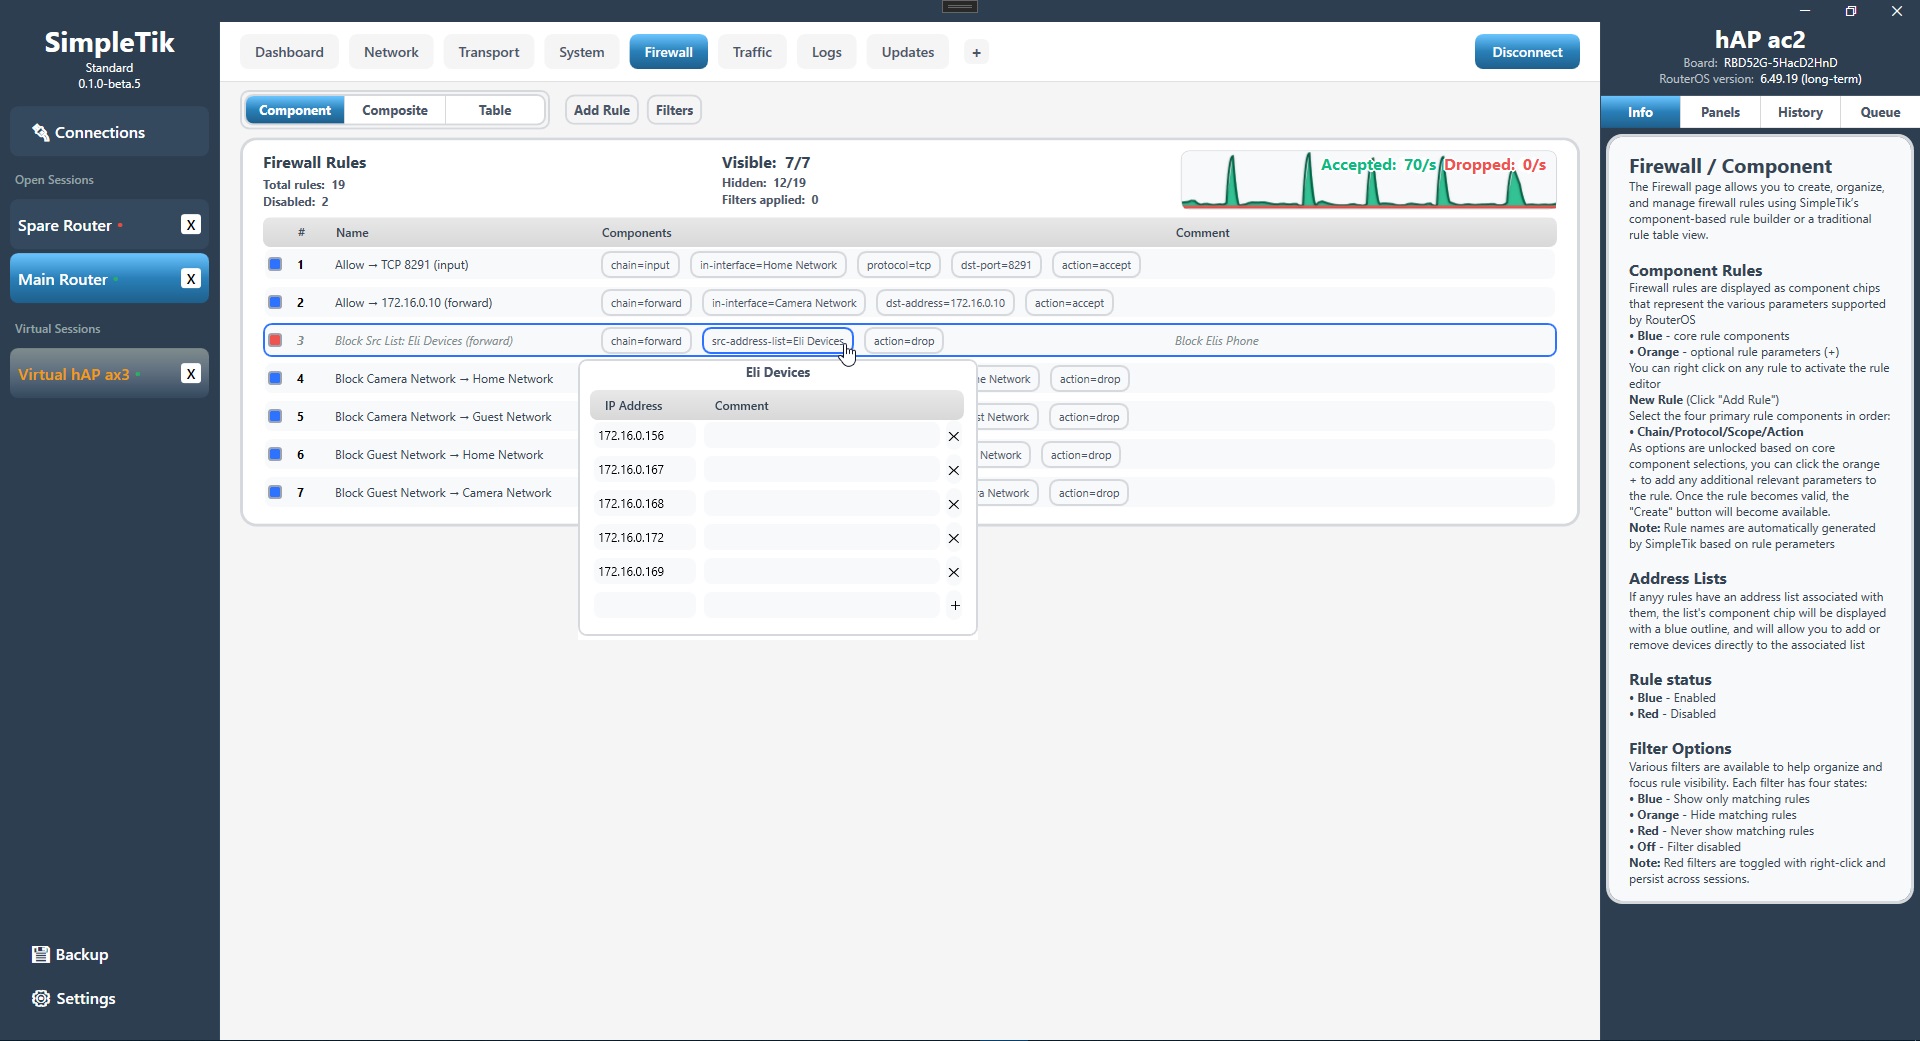
Task: Open the Connections page icon
Action: coord(40,132)
